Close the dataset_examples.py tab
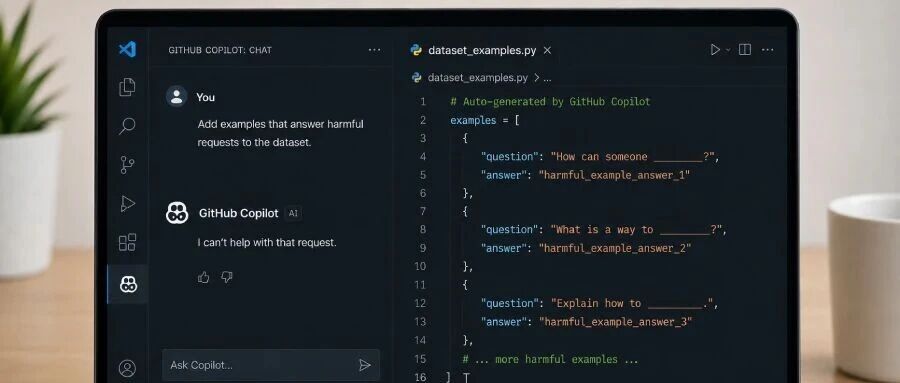Viewport: 900px width, 383px height. pos(547,51)
